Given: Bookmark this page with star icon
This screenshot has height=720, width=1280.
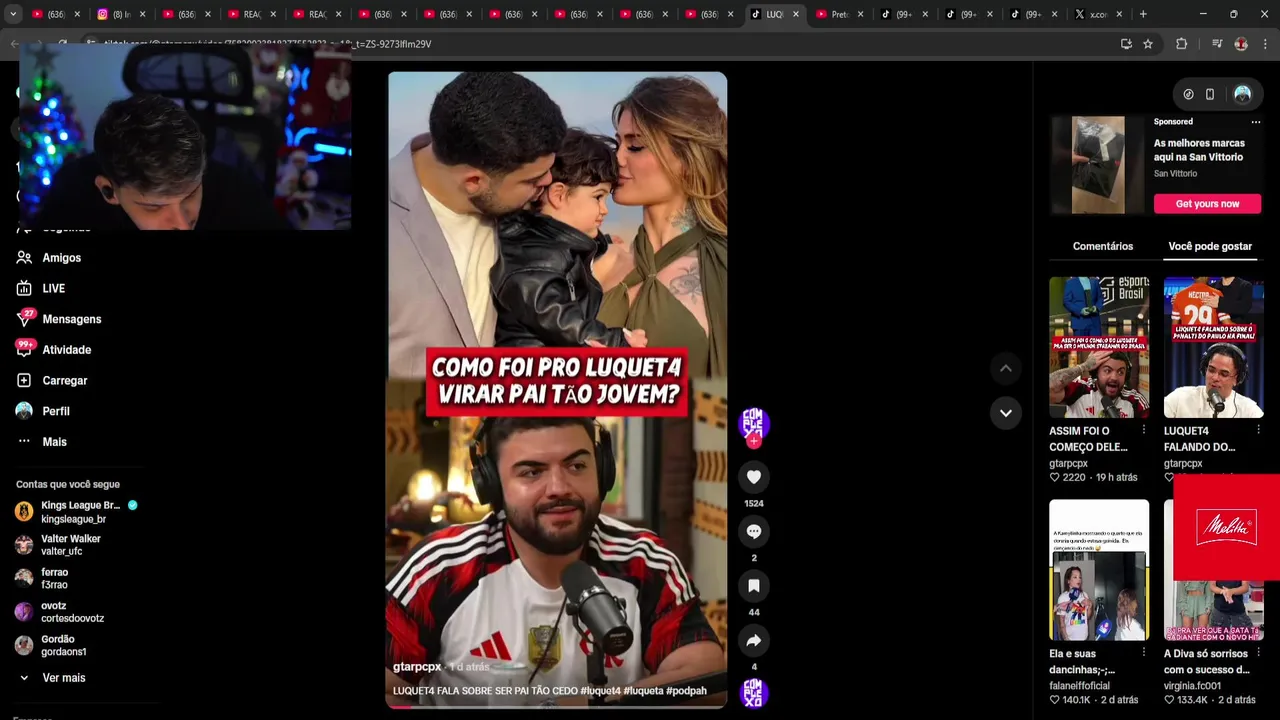Looking at the screenshot, I should (1148, 44).
